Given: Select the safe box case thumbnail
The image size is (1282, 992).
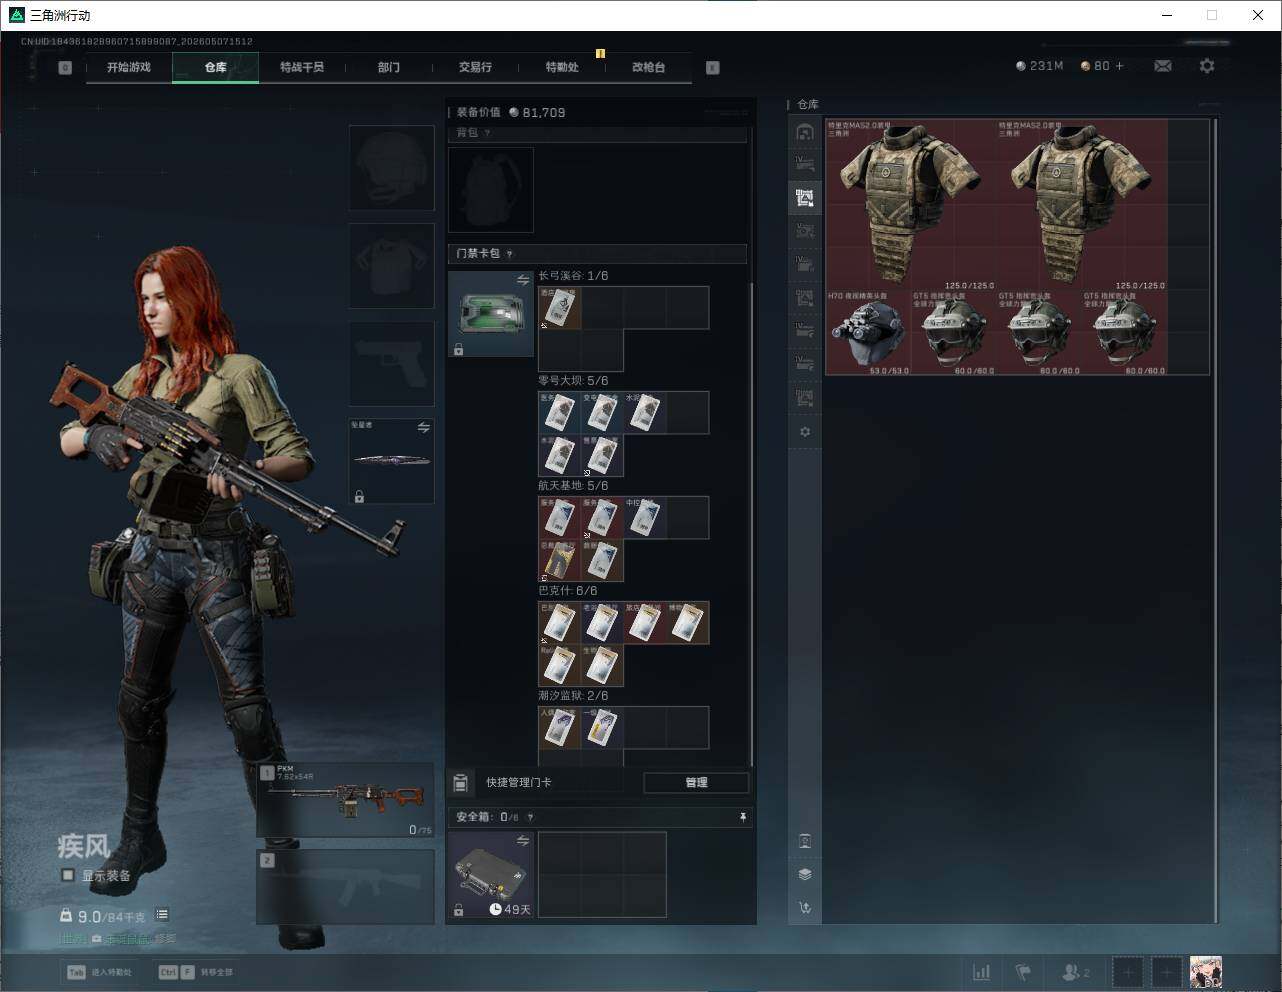Looking at the screenshot, I should (491, 875).
